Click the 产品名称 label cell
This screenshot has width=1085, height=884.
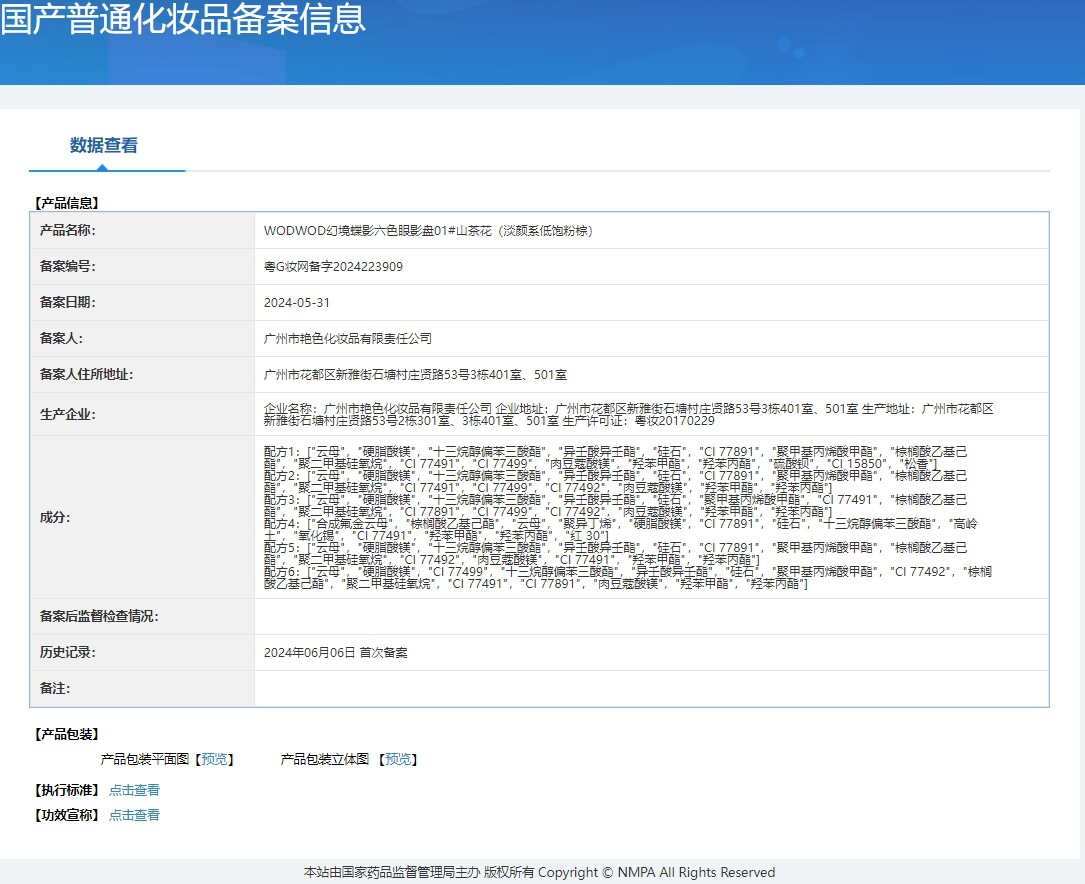(x=142, y=230)
